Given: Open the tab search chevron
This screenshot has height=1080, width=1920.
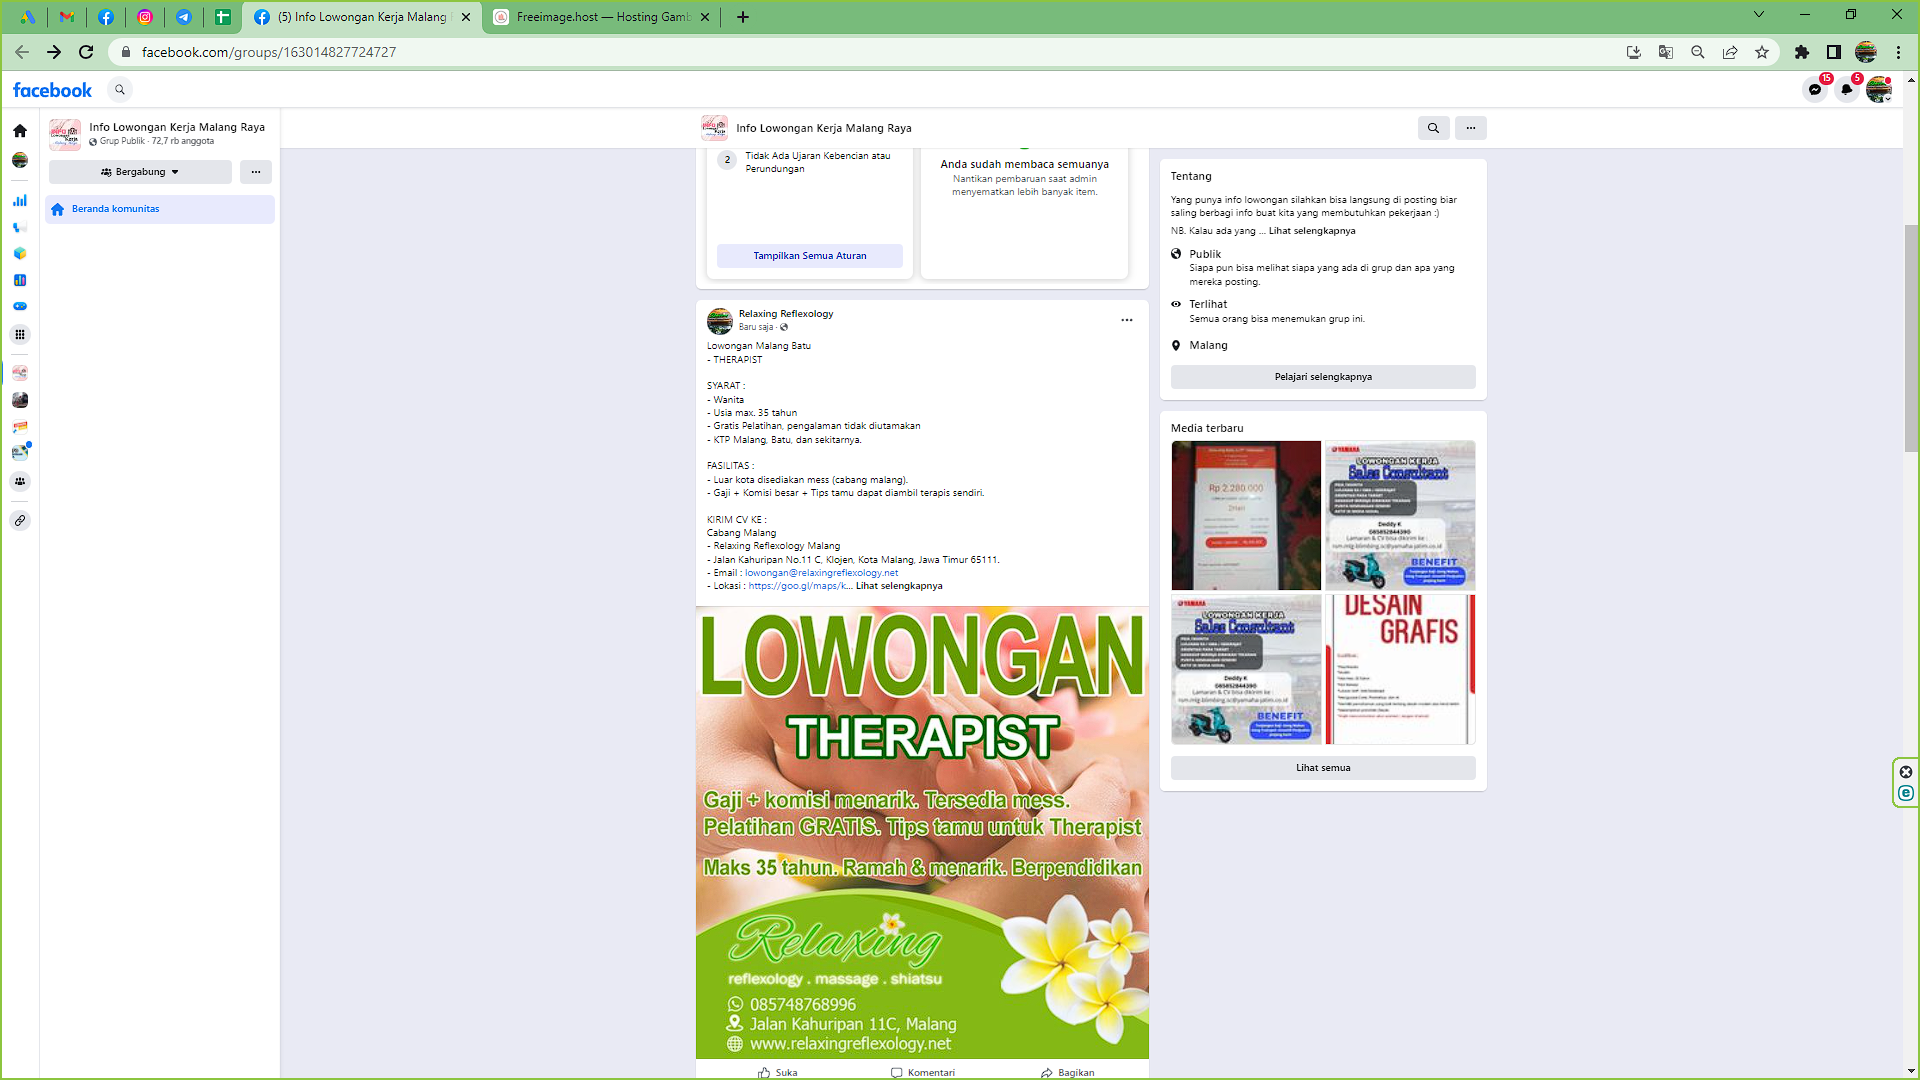Looking at the screenshot, I should pos(1759,15).
